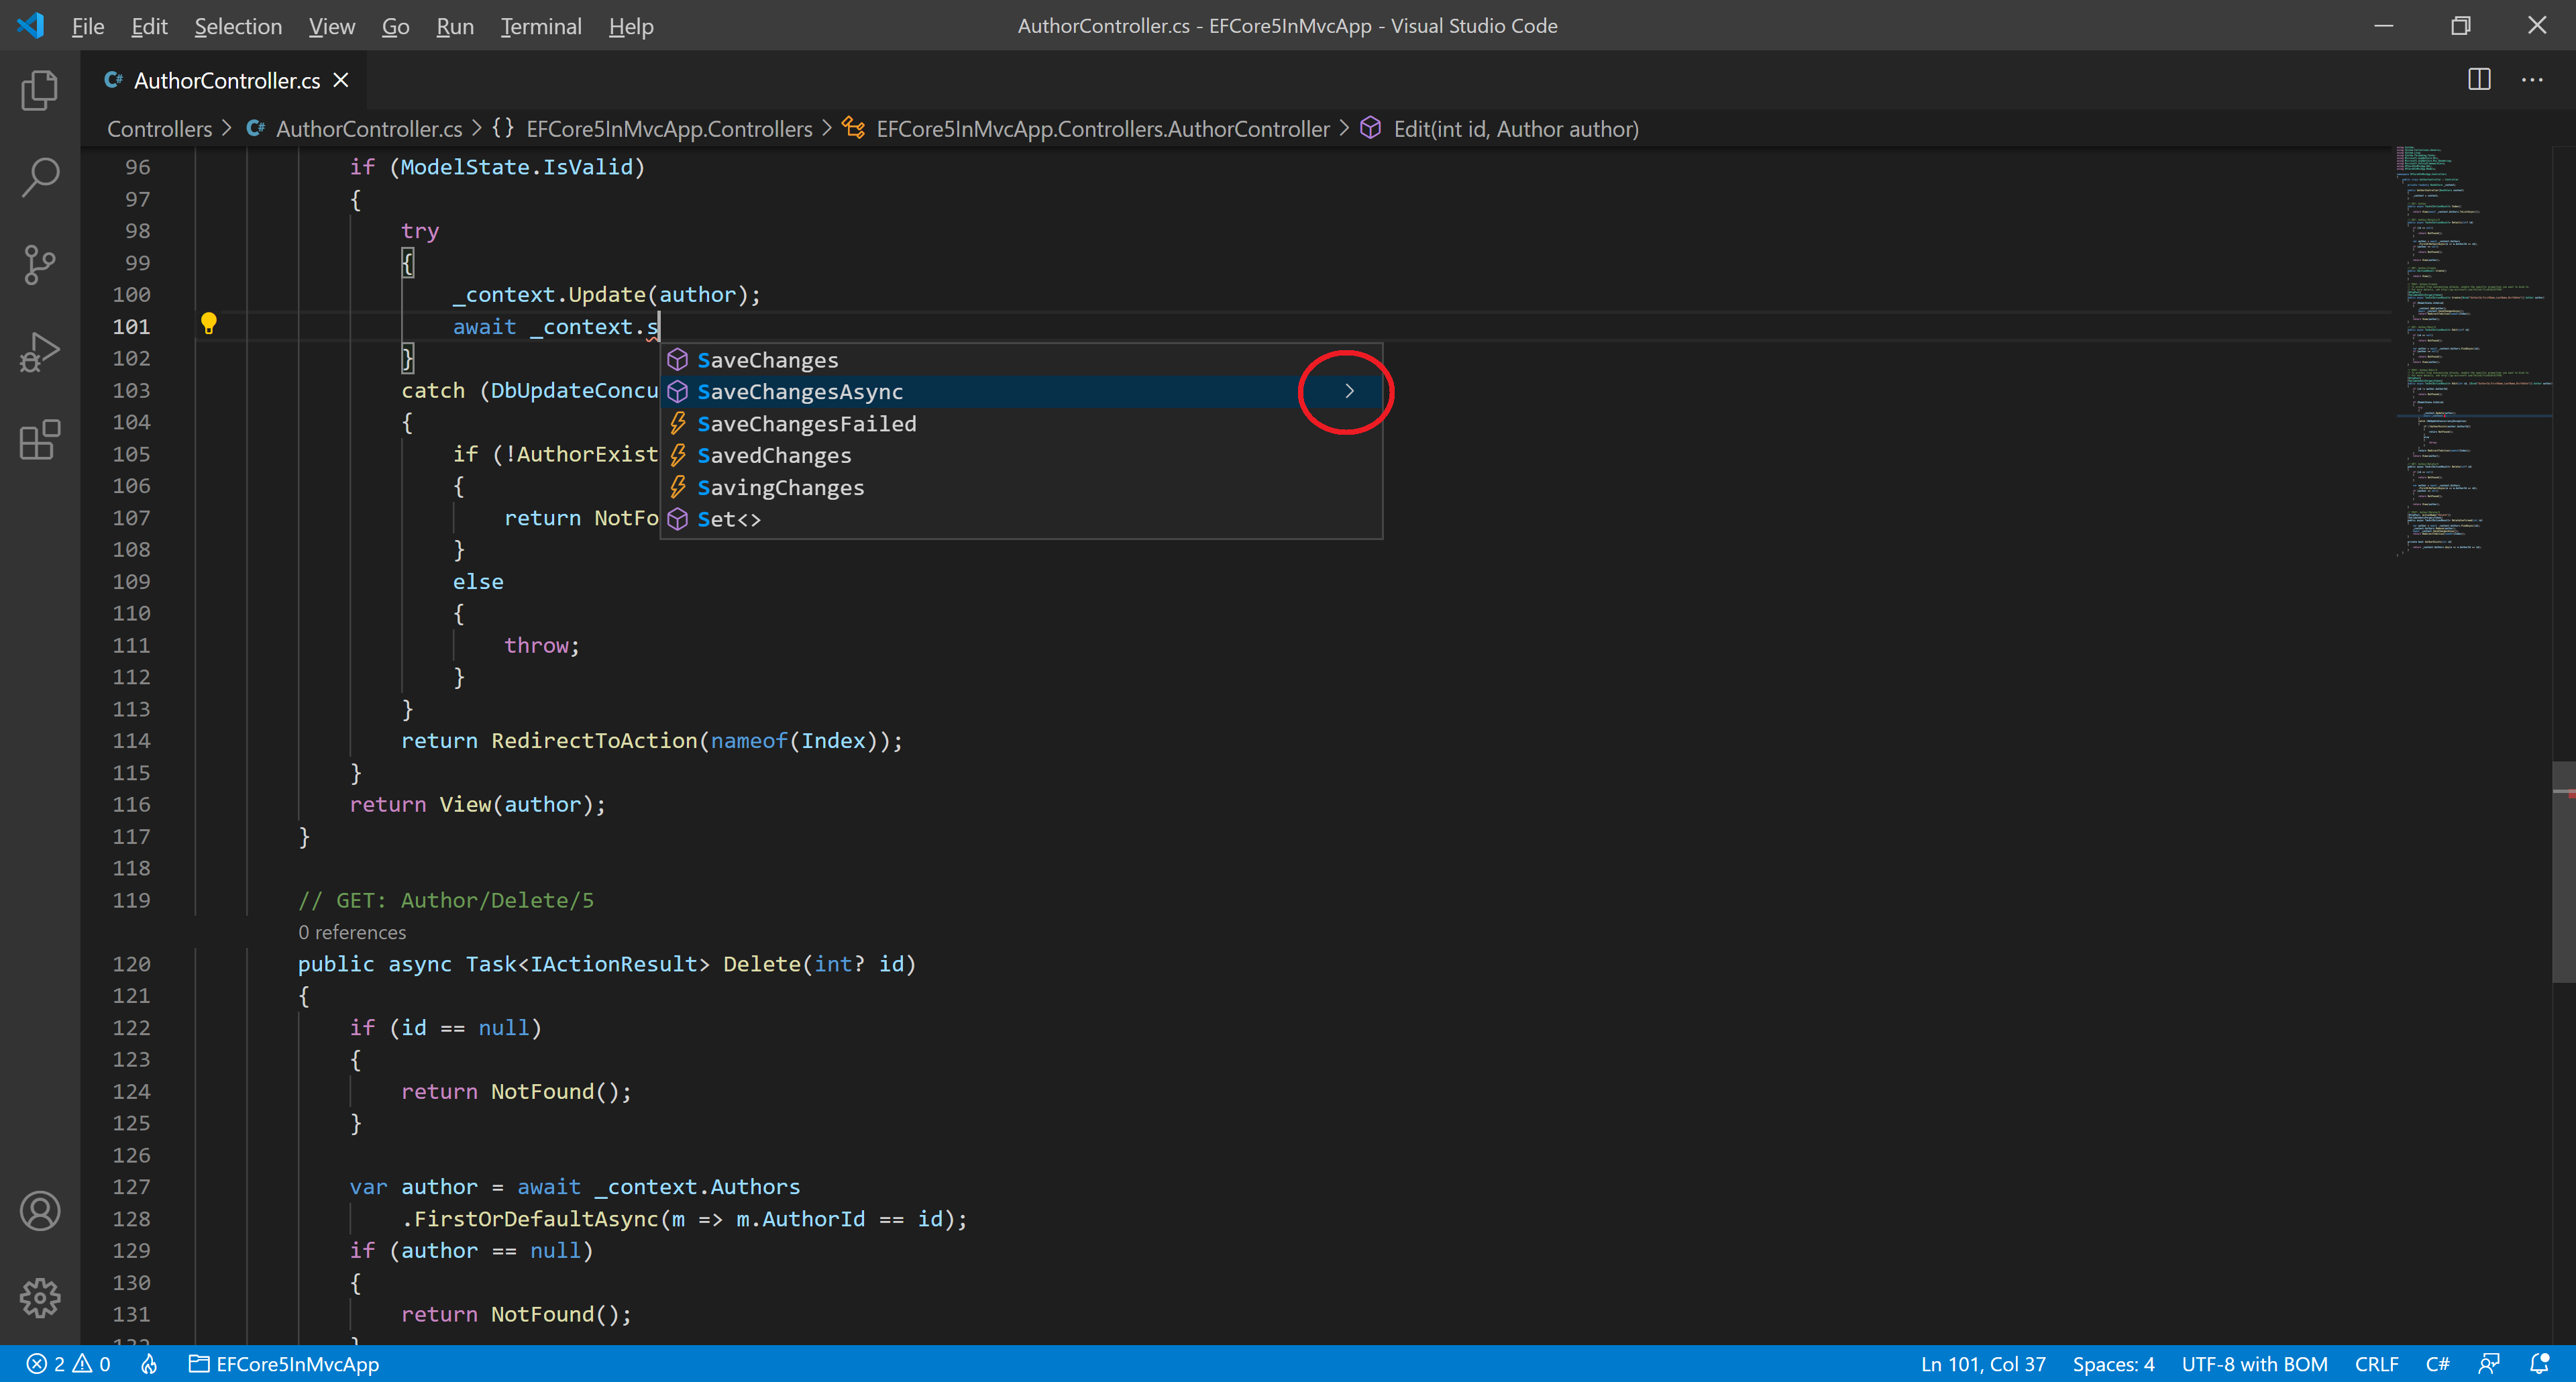Open the Extensions view

point(40,440)
